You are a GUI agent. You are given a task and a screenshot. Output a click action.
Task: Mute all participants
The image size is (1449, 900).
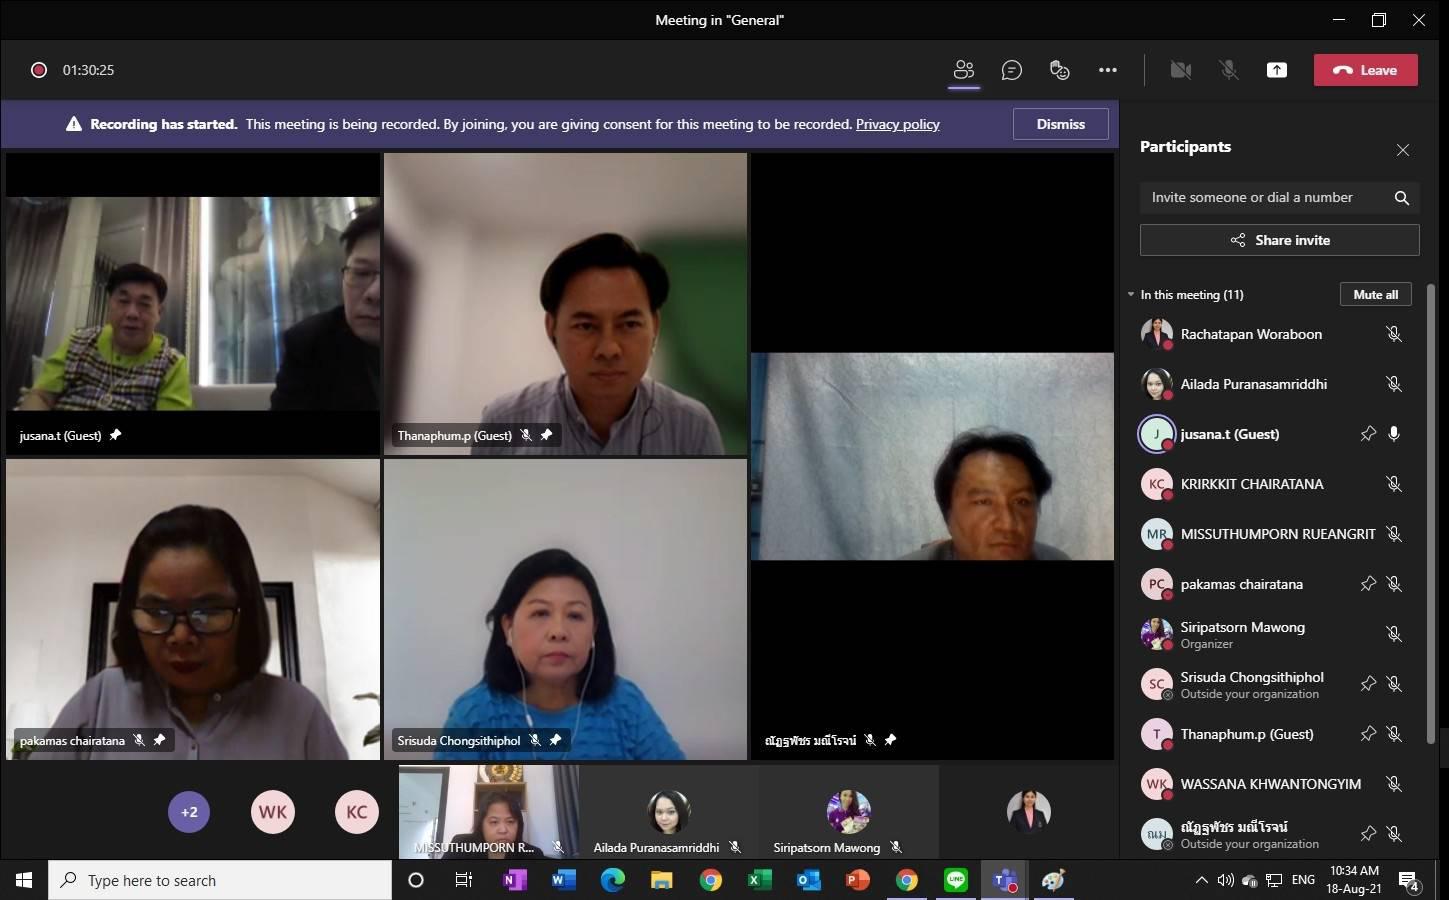coord(1376,294)
